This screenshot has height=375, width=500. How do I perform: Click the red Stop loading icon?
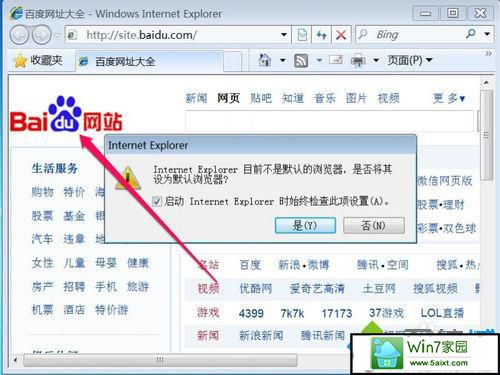341,35
